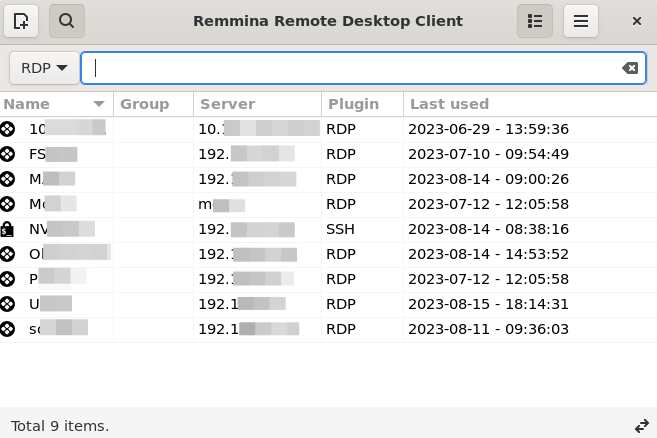
Task: Clear the quick connect field icon
Action: pyautogui.click(x=630, y=68)
